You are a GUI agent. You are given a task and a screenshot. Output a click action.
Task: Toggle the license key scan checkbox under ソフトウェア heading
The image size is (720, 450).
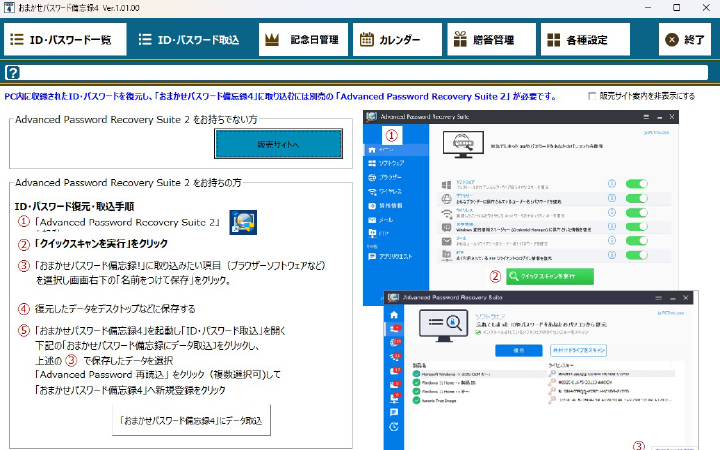(478, 332)
